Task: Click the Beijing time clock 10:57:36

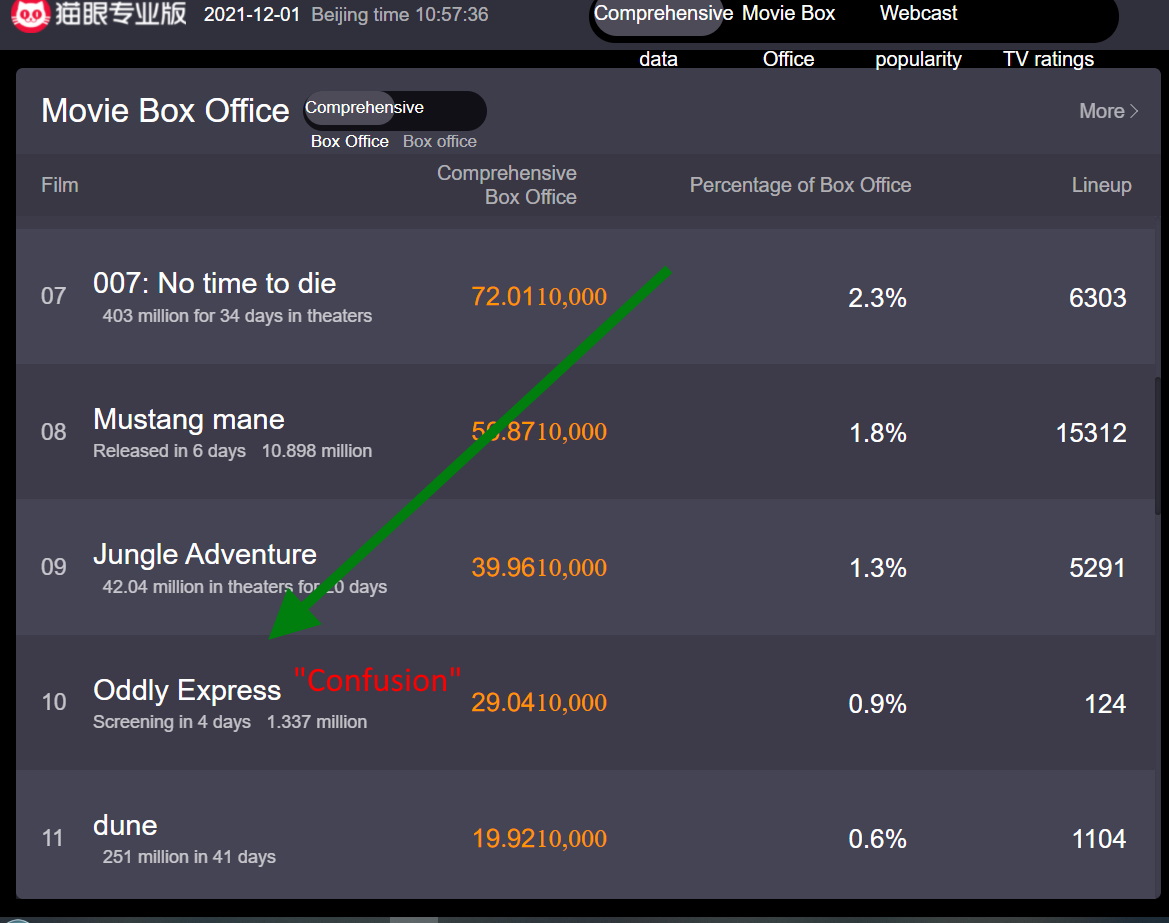Action: pos(400,14)
